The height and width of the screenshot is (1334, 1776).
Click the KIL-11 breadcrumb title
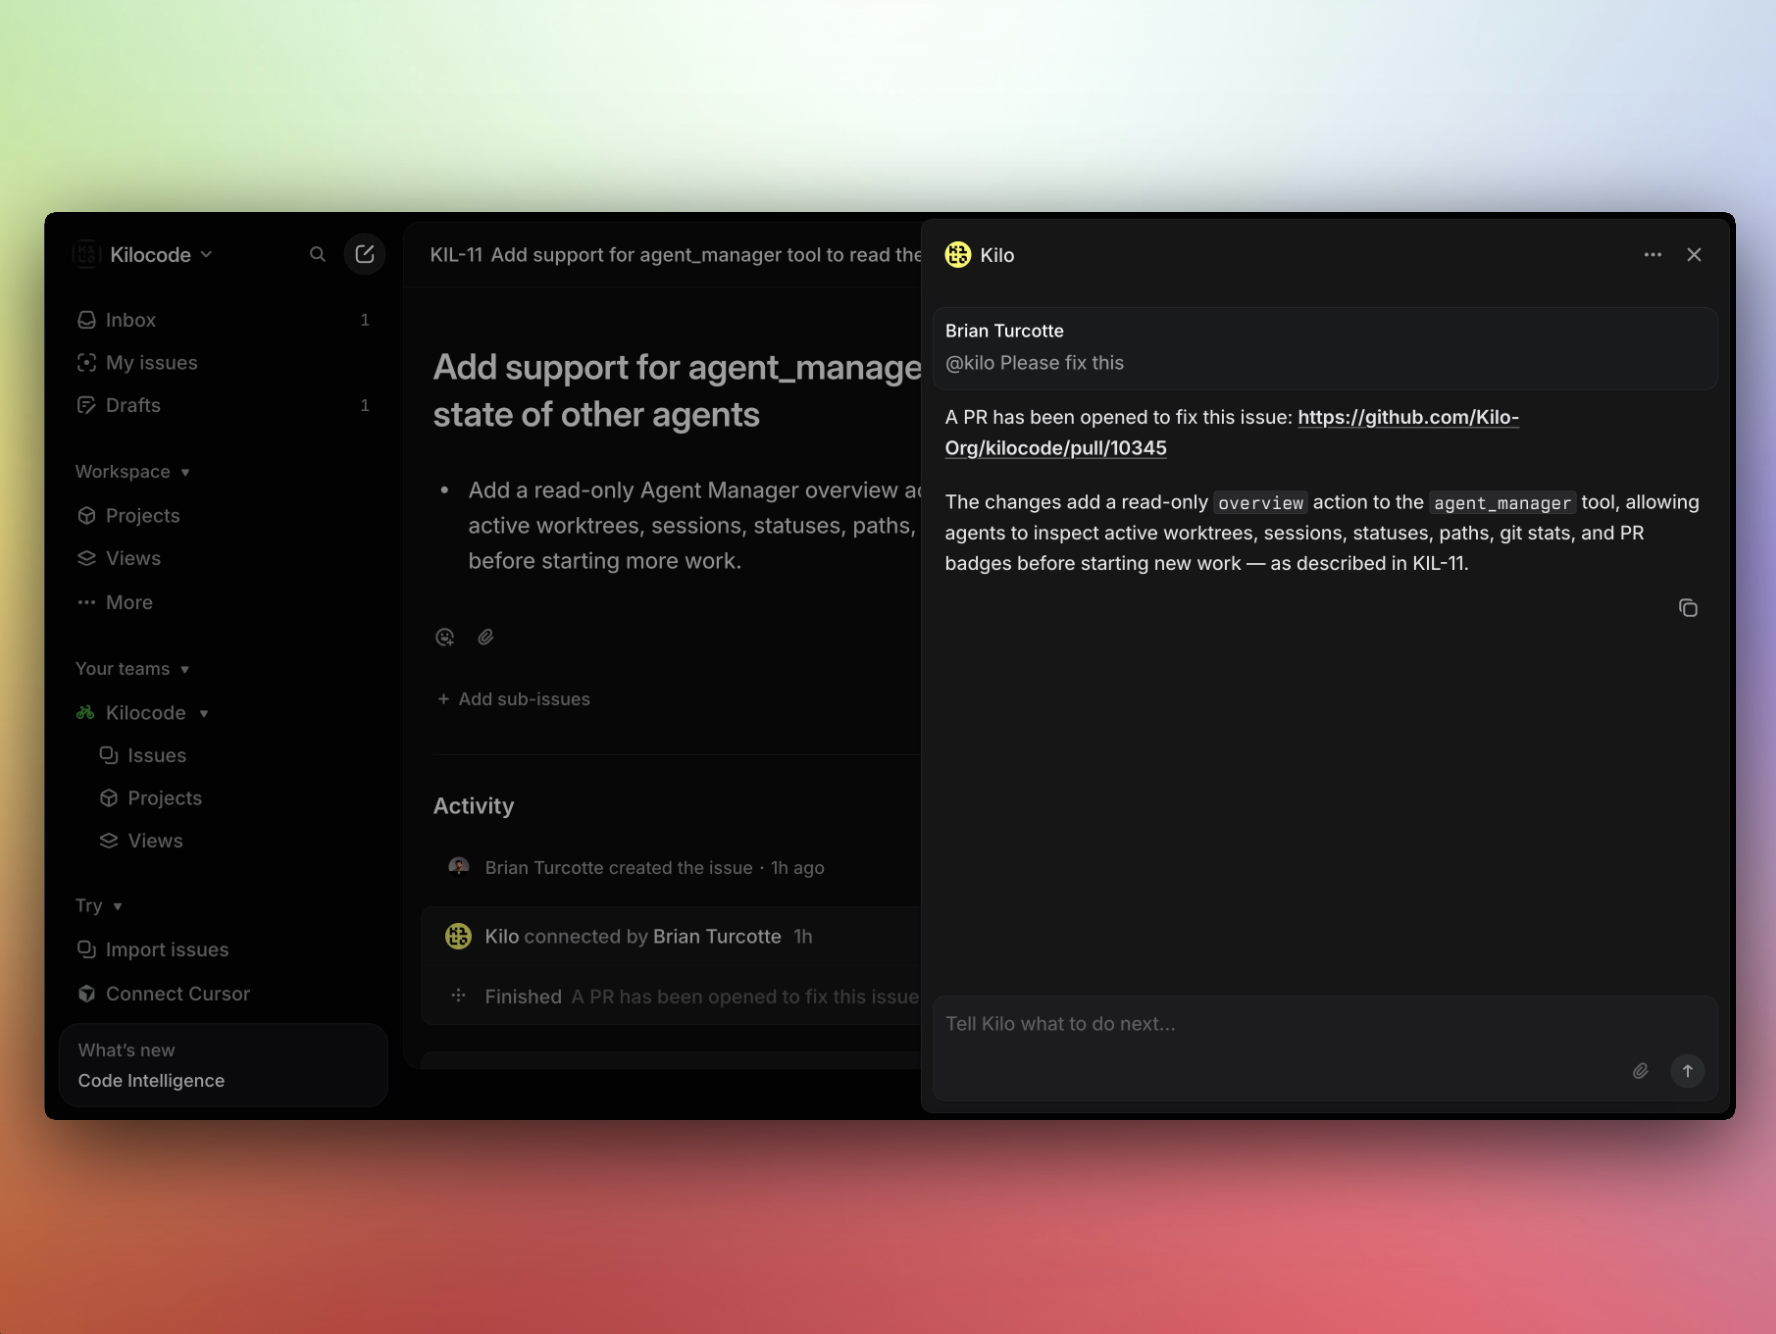coord(675,255)
